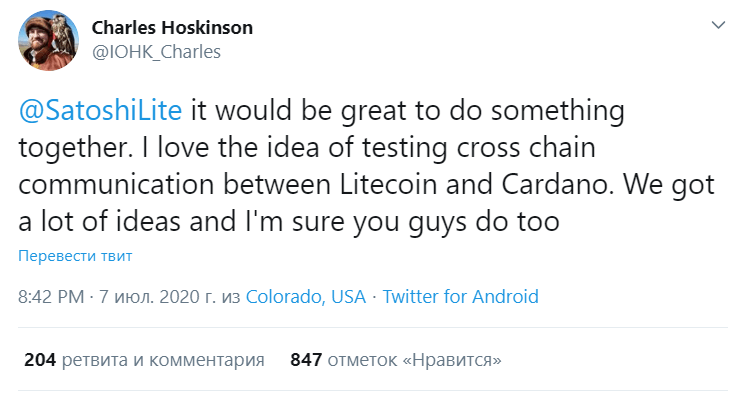This screenshot has width=747, height=396.
Task: Click the tweet's last line about ideas
Action: pos(289,222)
